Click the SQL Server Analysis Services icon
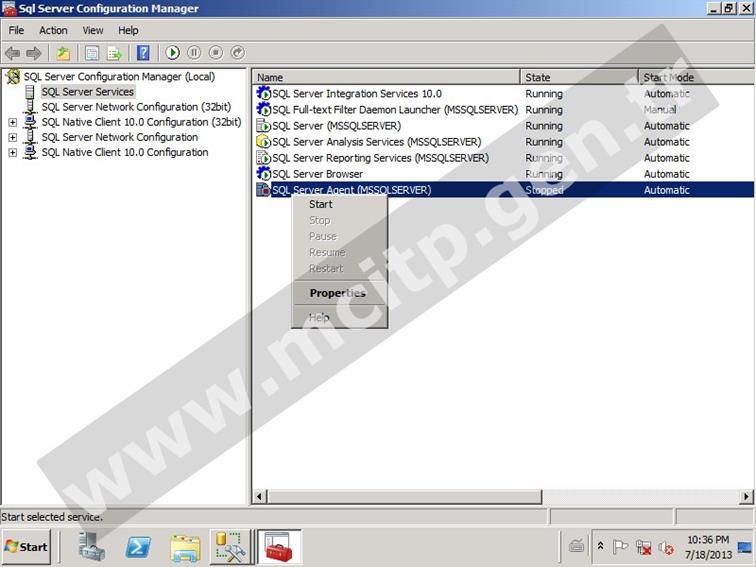Viewport: 756px width, 567px height. (x=263, y=141)
